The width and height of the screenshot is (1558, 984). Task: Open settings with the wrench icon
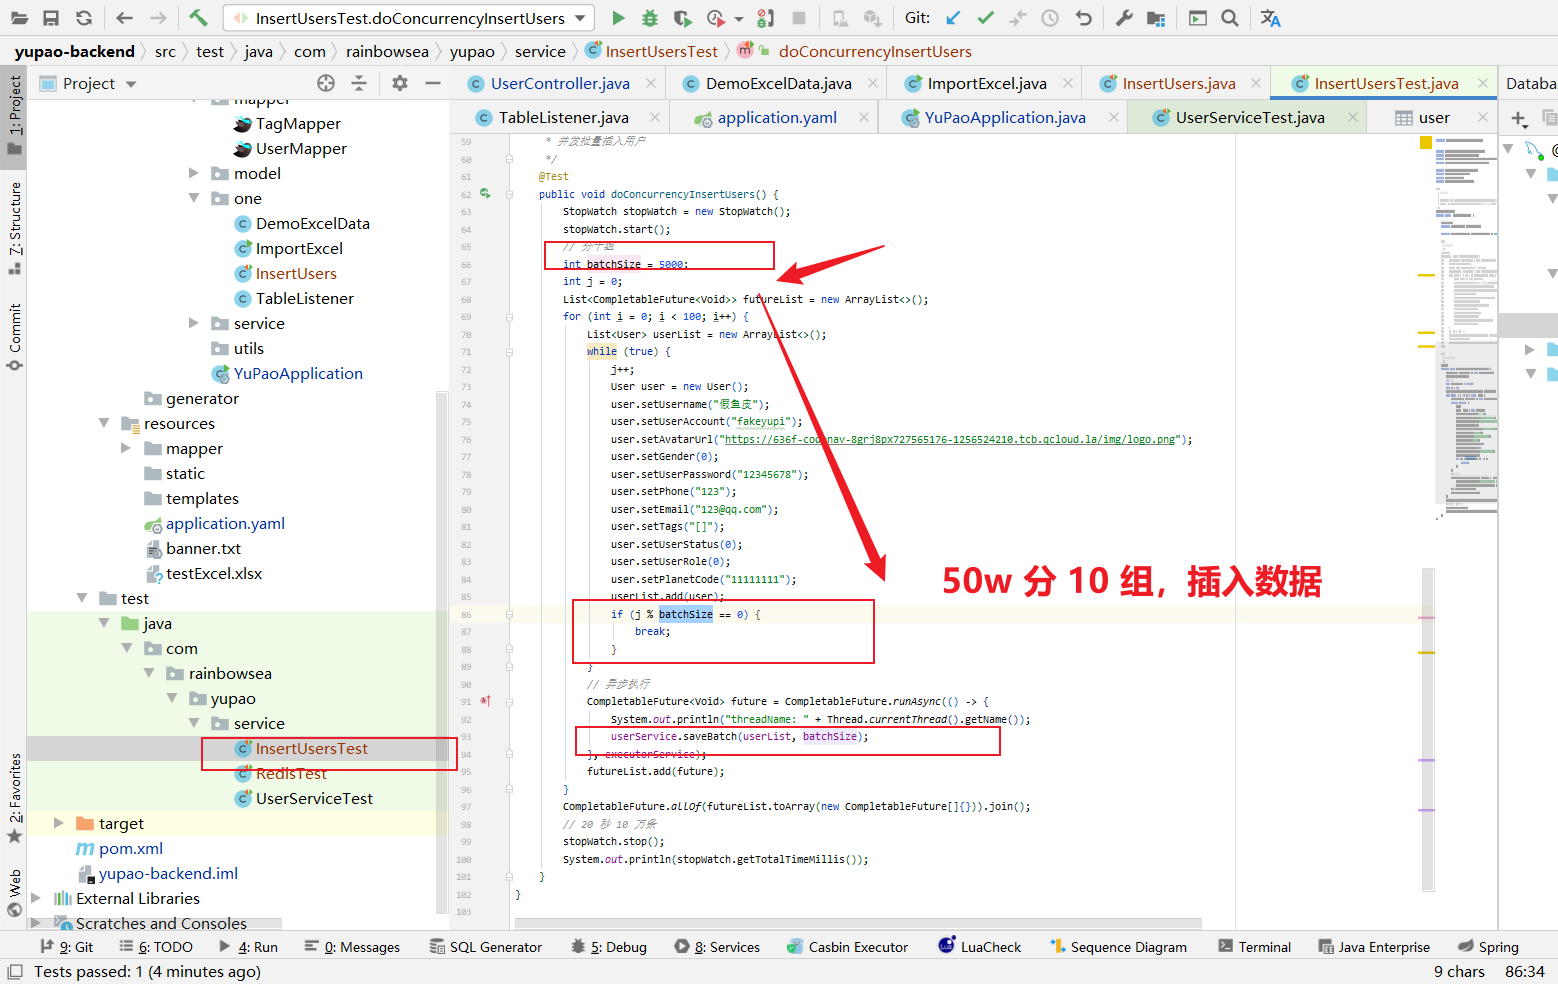(x=1124, y=18)
